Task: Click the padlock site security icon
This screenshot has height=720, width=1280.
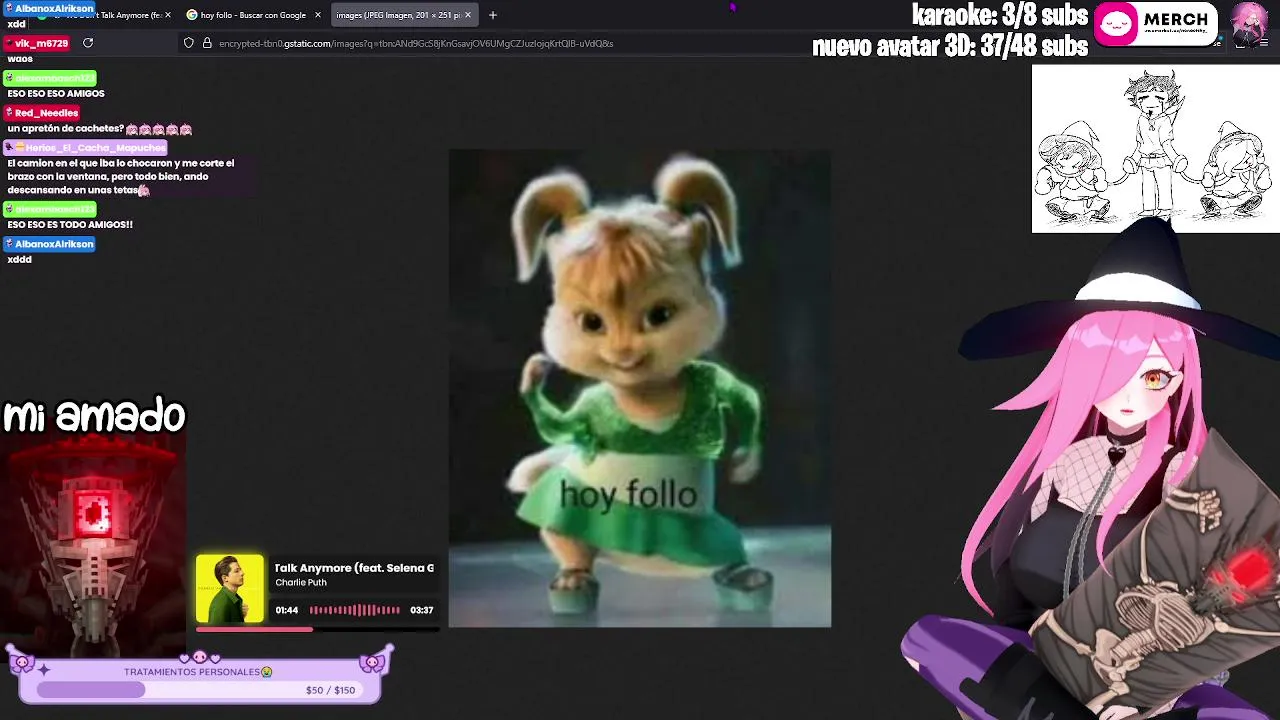Action: click(x=207, y=43)
